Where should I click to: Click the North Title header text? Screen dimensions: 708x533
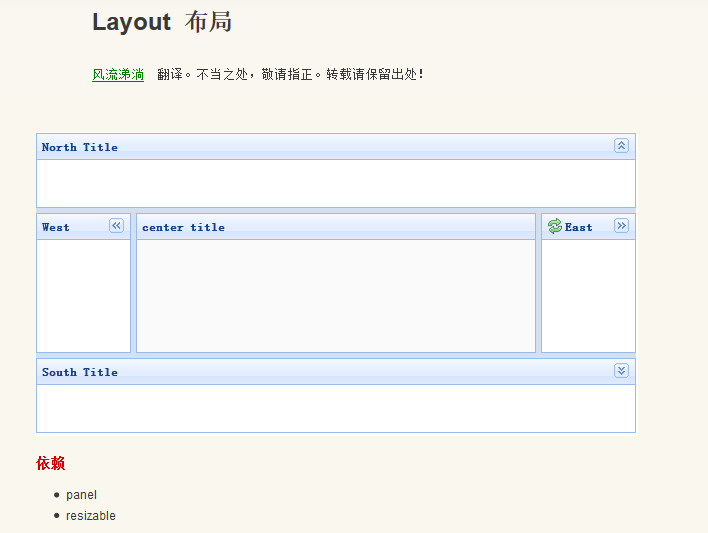pos(79,147)
